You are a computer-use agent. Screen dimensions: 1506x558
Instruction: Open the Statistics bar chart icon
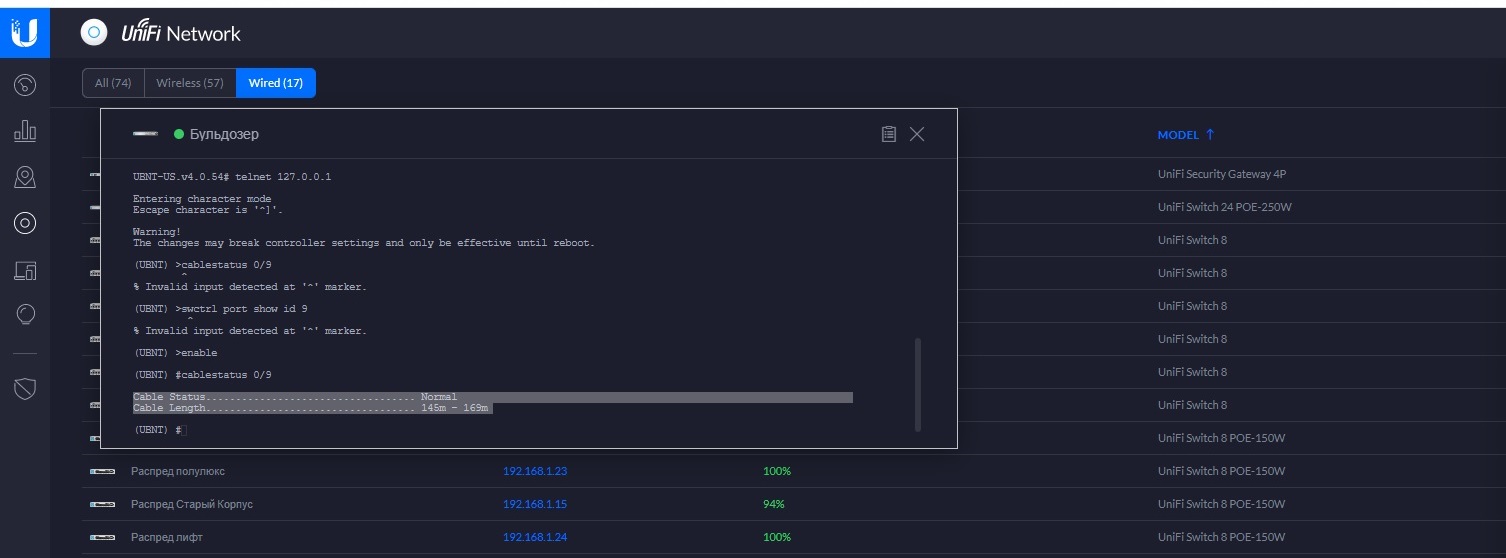(25, 131)
